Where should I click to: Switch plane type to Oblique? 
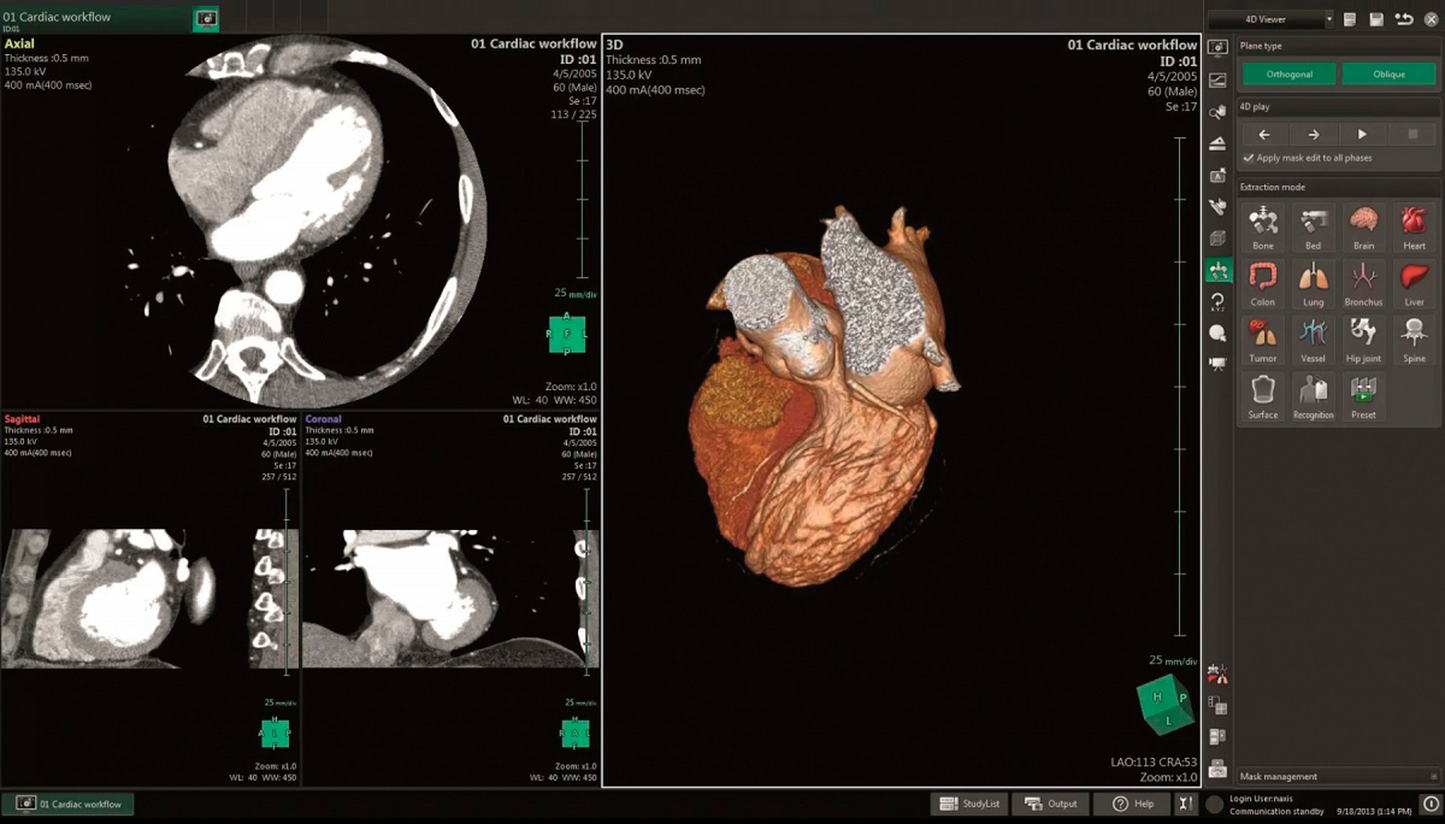1388,74
